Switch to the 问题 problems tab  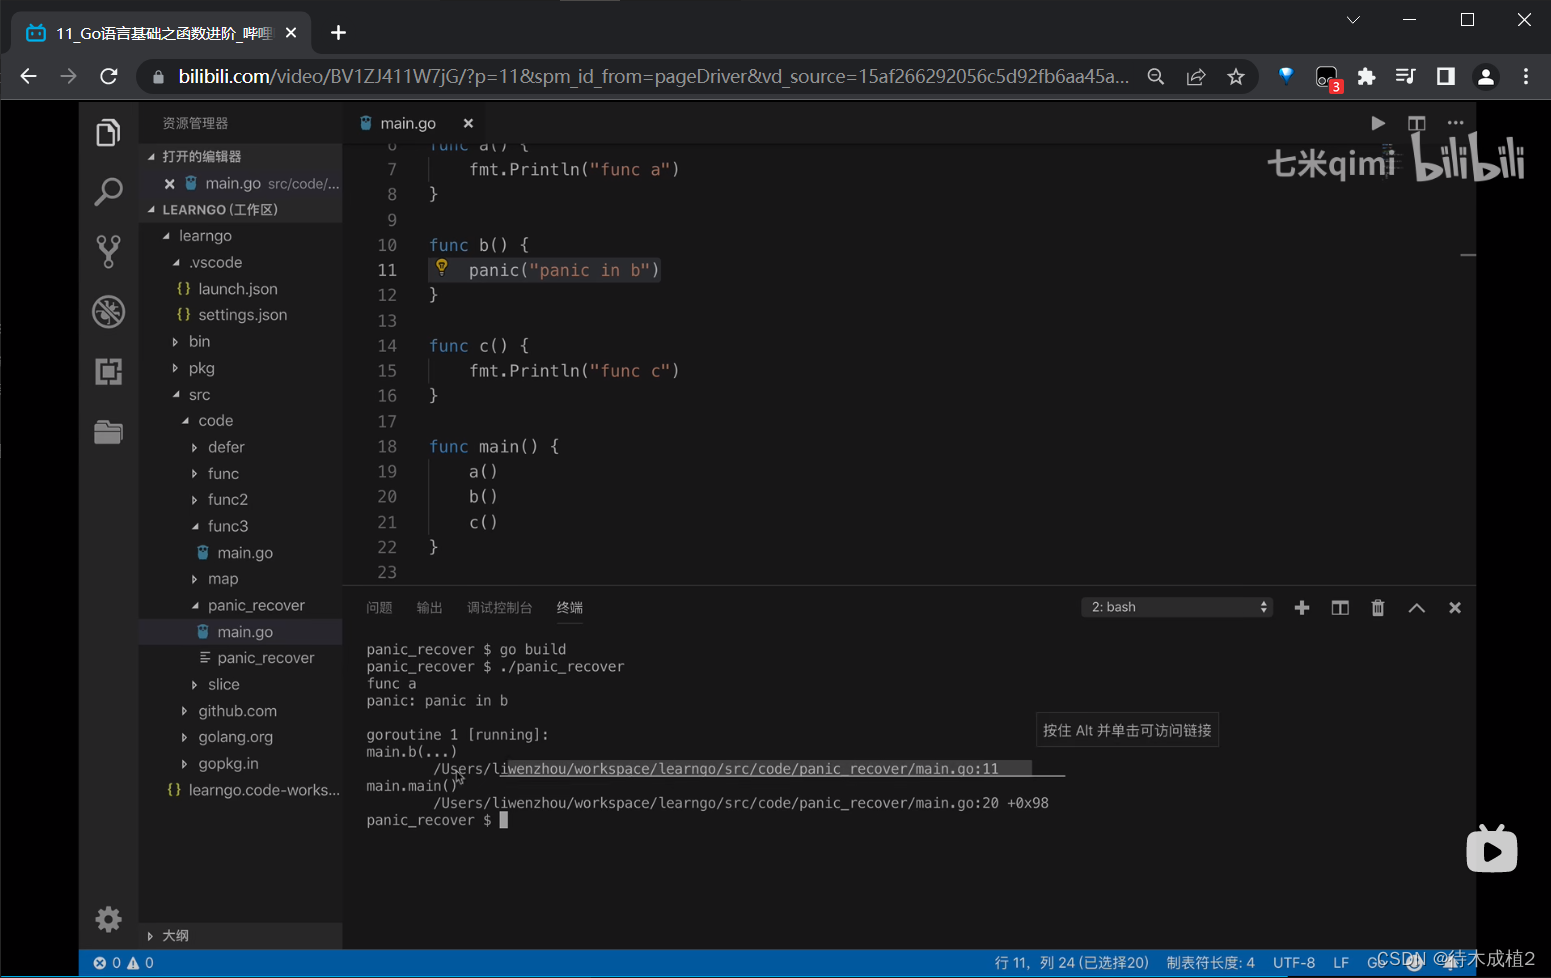[379, 608]
